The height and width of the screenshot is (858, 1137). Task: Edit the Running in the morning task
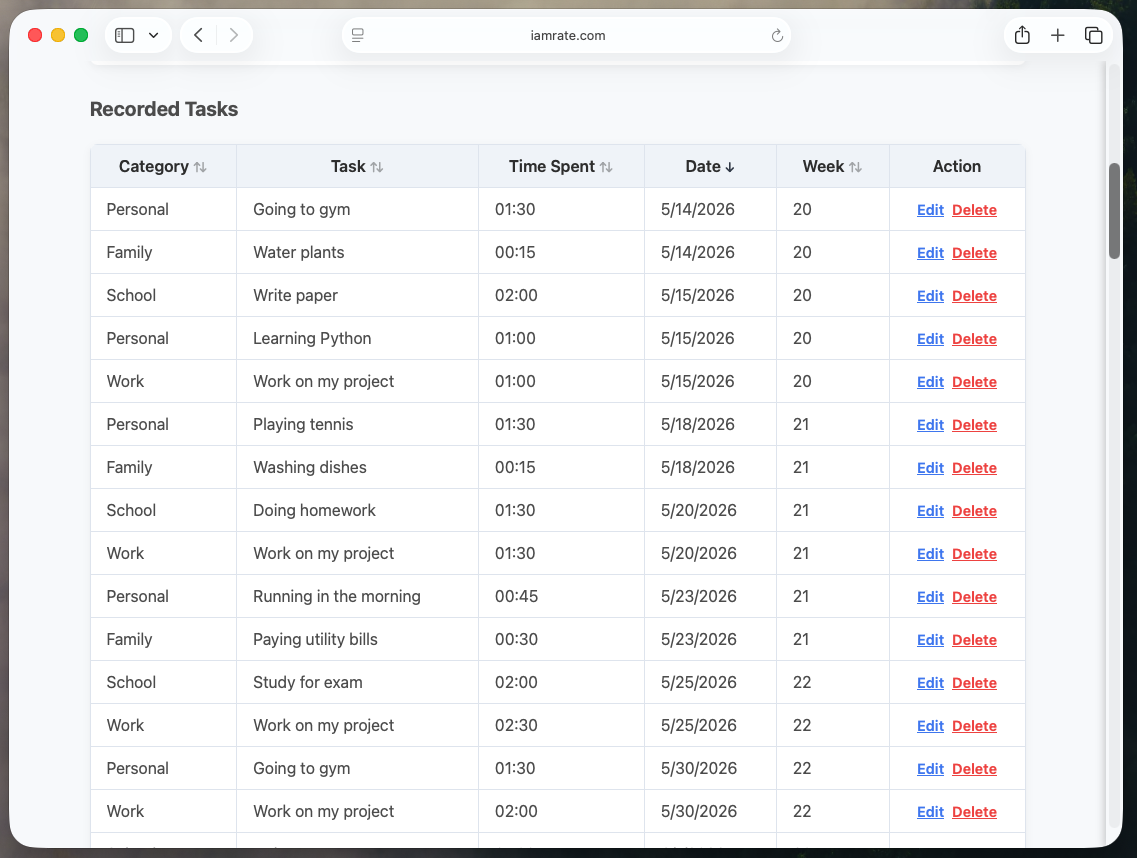(930, 597)
